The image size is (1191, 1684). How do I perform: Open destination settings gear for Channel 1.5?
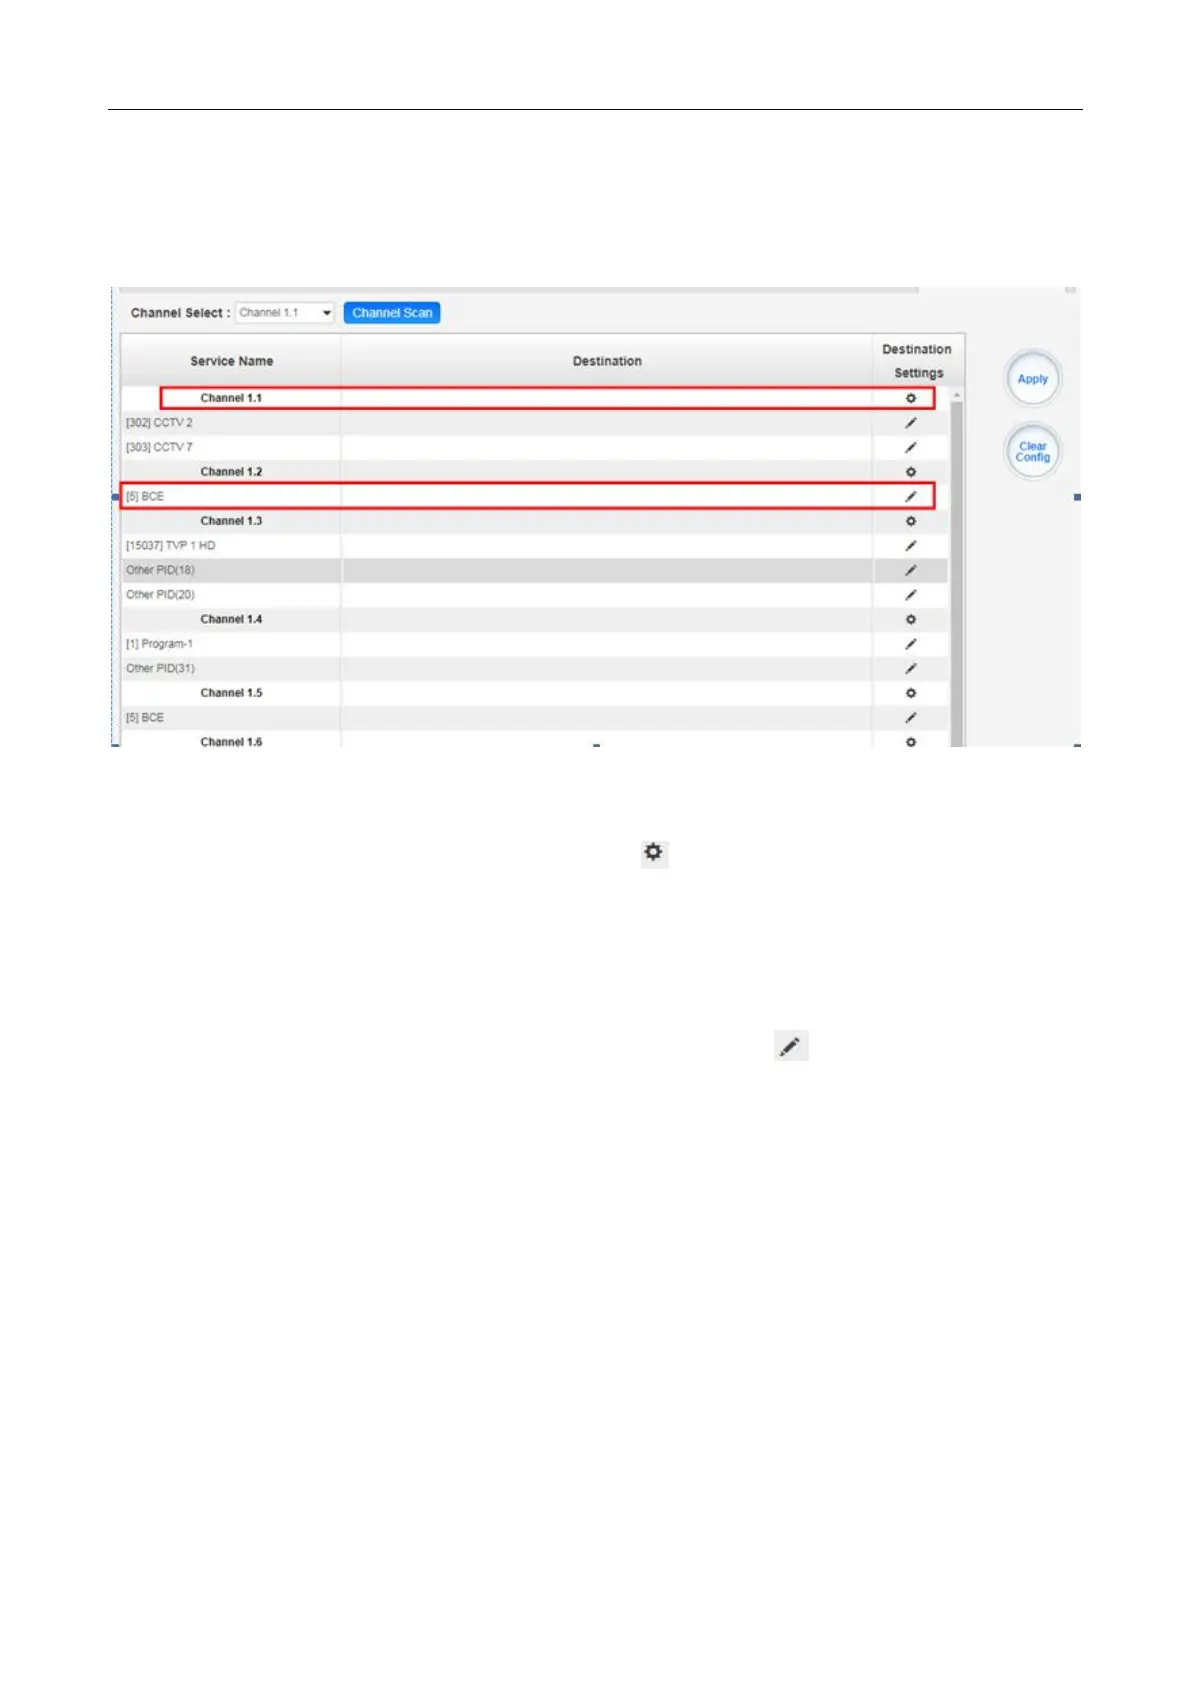click(x=910, y=693)
